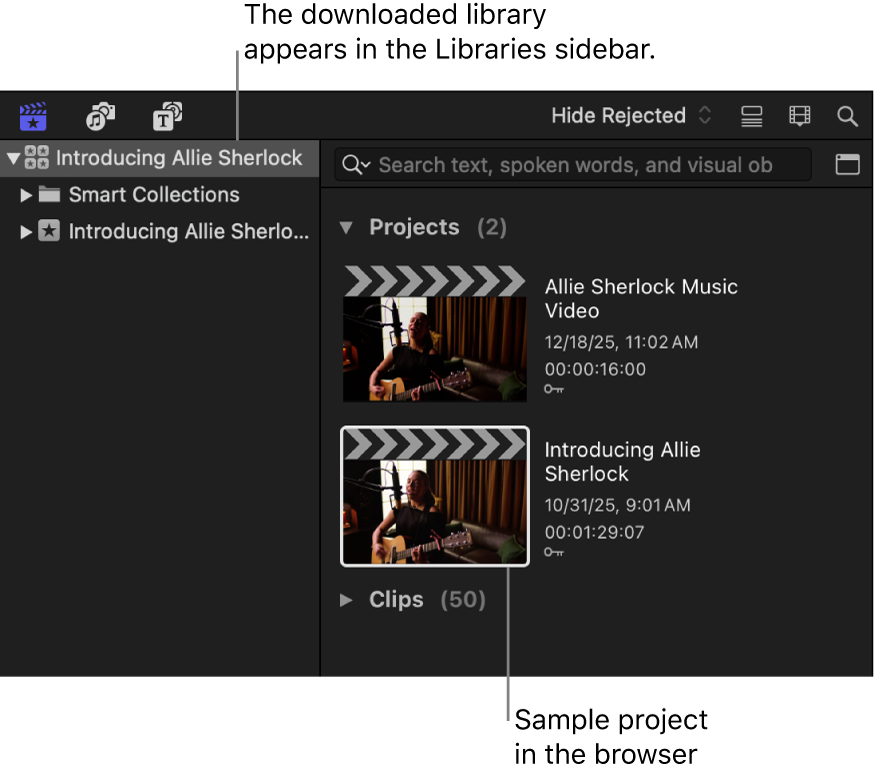Collapse the Projects section
Image resolution: width=876 pixels, height=778 pixels.
coord(347,227)
